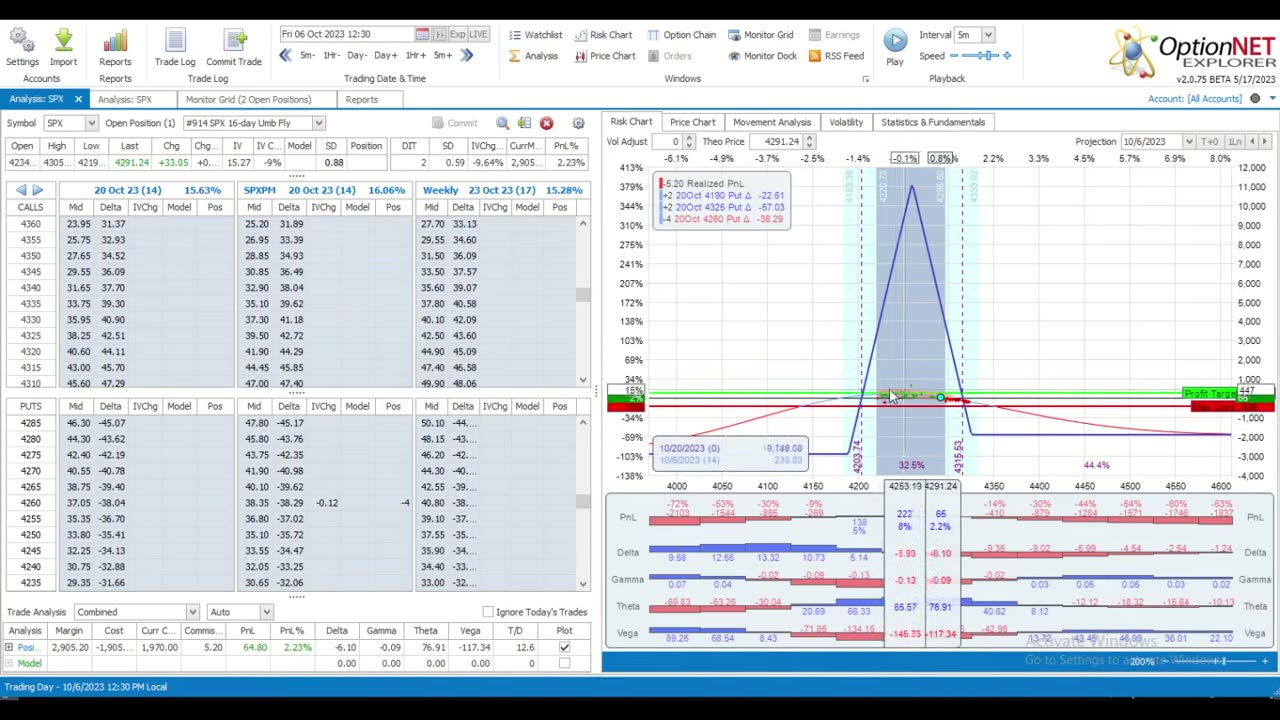Image resolution: width=1280 pixels, height=720 pixels.
Task: Open the Trade Log icon
Action: point(175,41)
